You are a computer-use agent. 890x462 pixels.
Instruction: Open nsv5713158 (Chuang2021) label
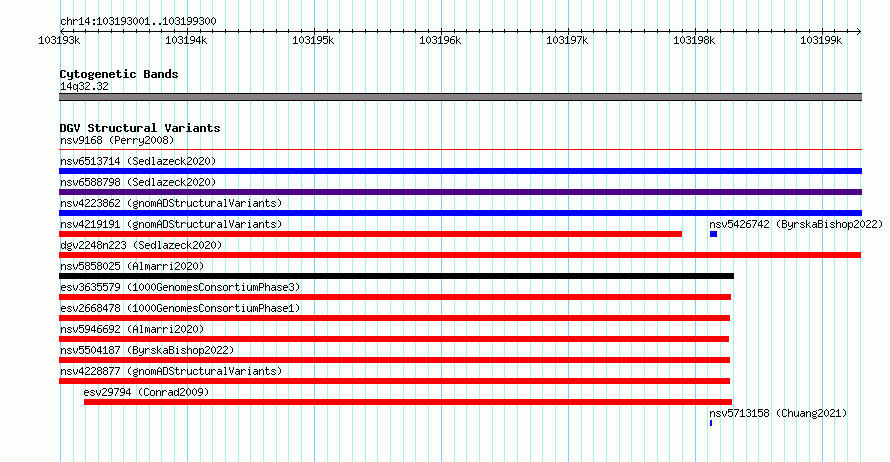778,413
